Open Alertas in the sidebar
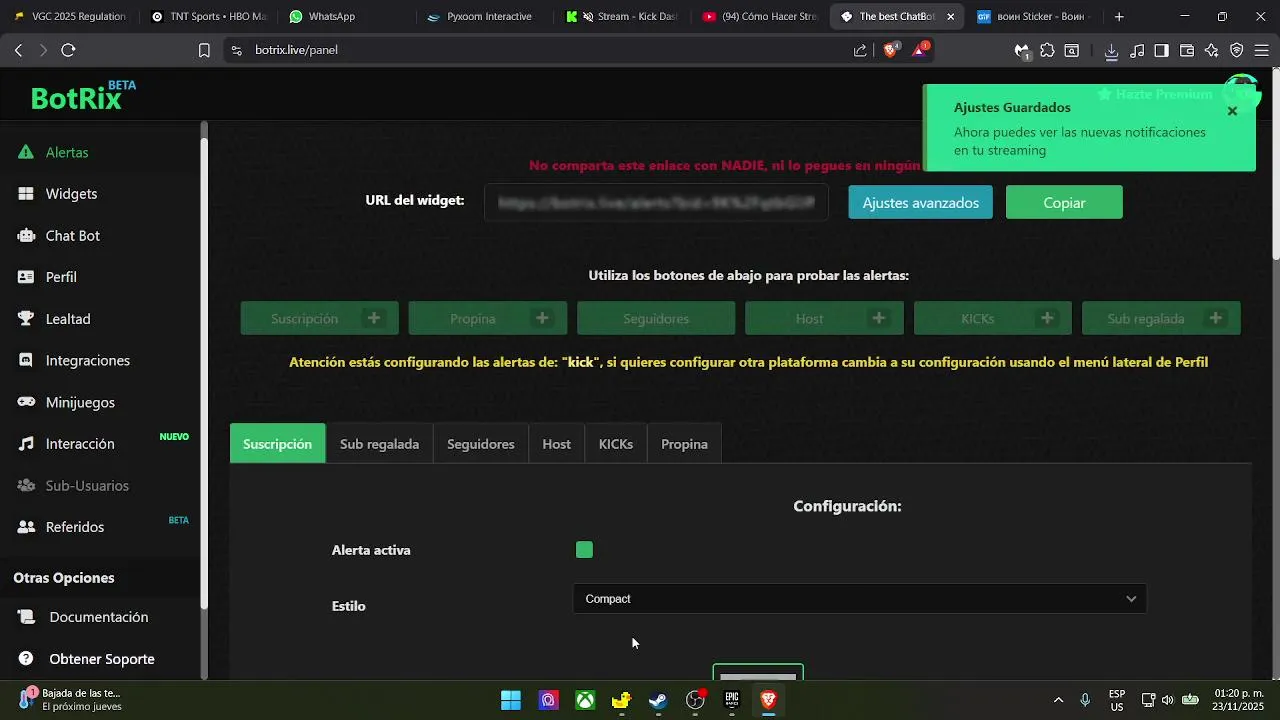 coord(67,152)
